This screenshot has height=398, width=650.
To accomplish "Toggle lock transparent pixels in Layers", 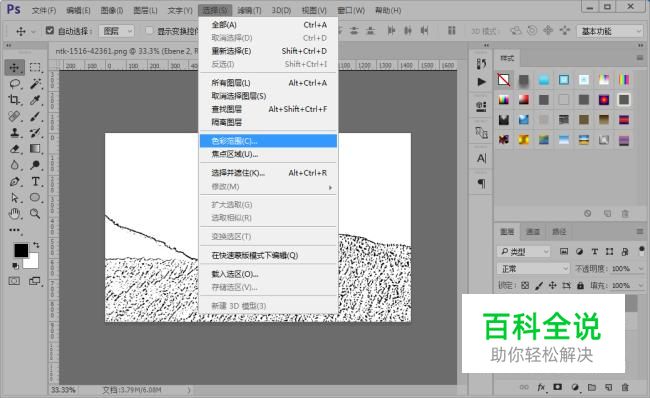I will tap(525, 285).
